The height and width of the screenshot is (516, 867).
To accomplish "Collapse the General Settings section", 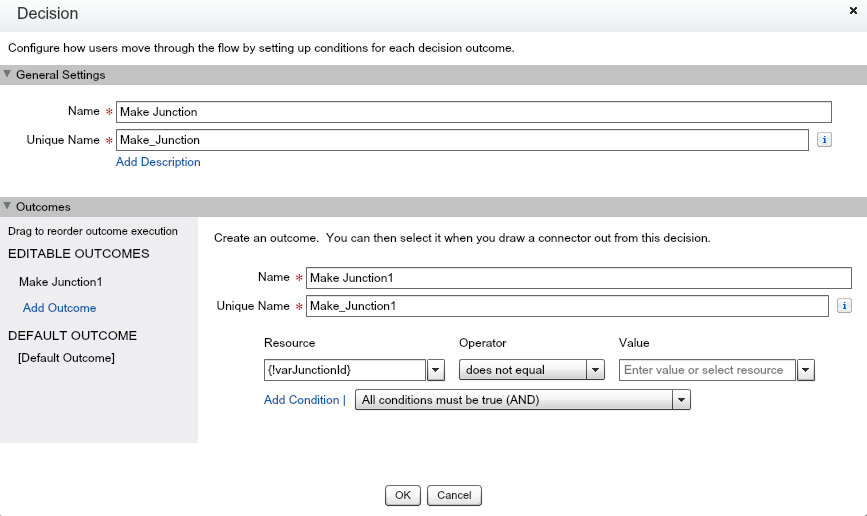I will tap(8, 74).
